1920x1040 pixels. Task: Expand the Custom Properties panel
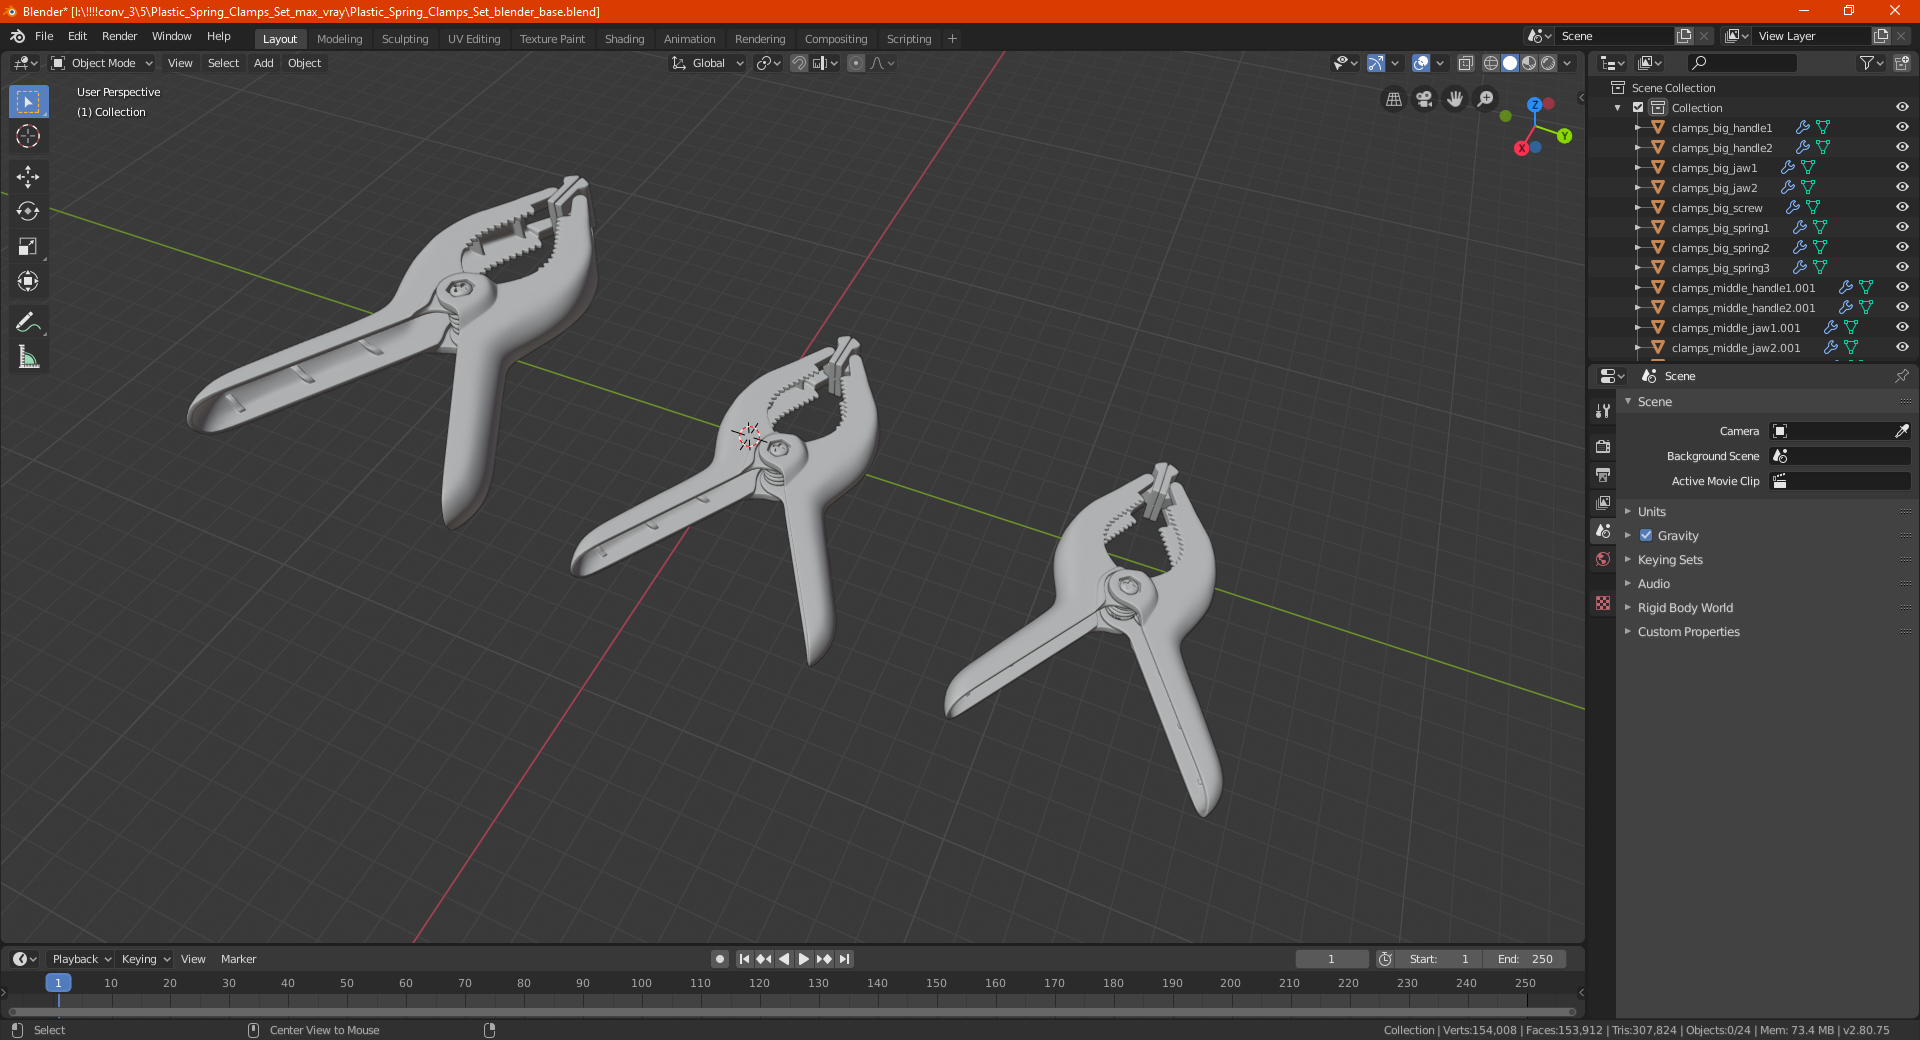(1688, 632)
